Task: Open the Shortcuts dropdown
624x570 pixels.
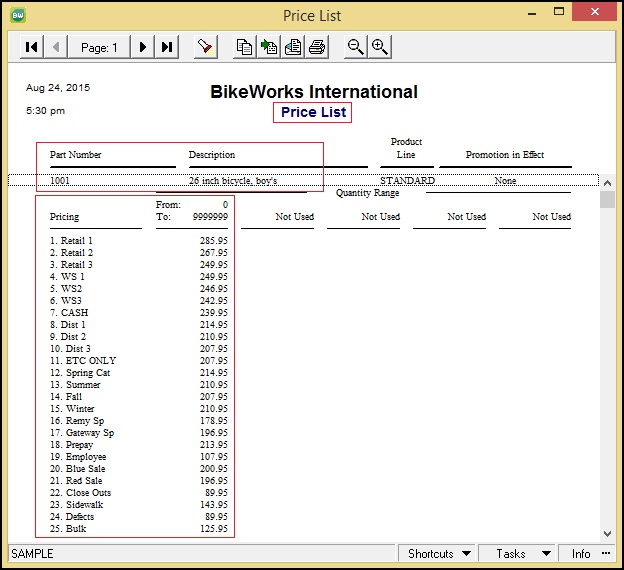Action: point(439,554)
